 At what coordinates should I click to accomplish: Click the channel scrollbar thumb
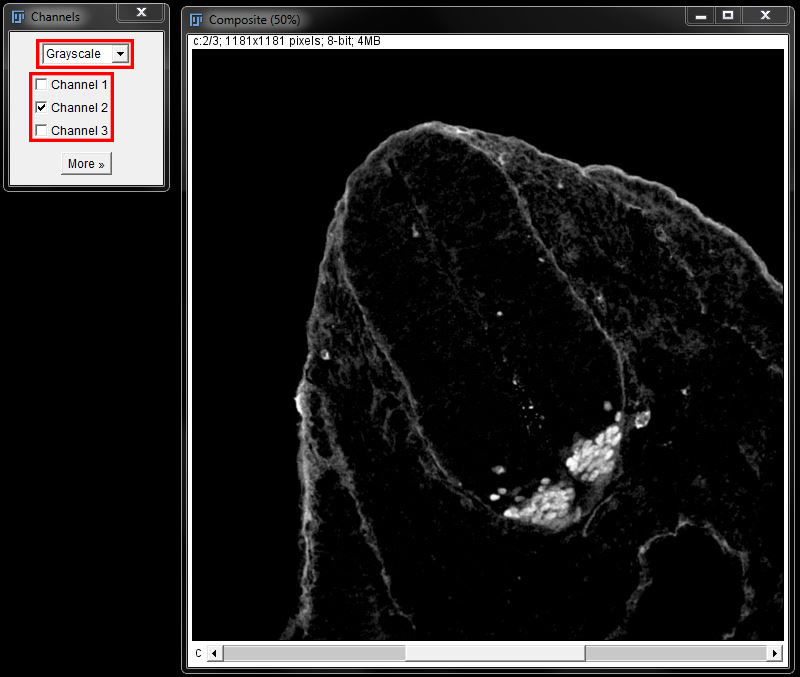(x=494, y=653)
